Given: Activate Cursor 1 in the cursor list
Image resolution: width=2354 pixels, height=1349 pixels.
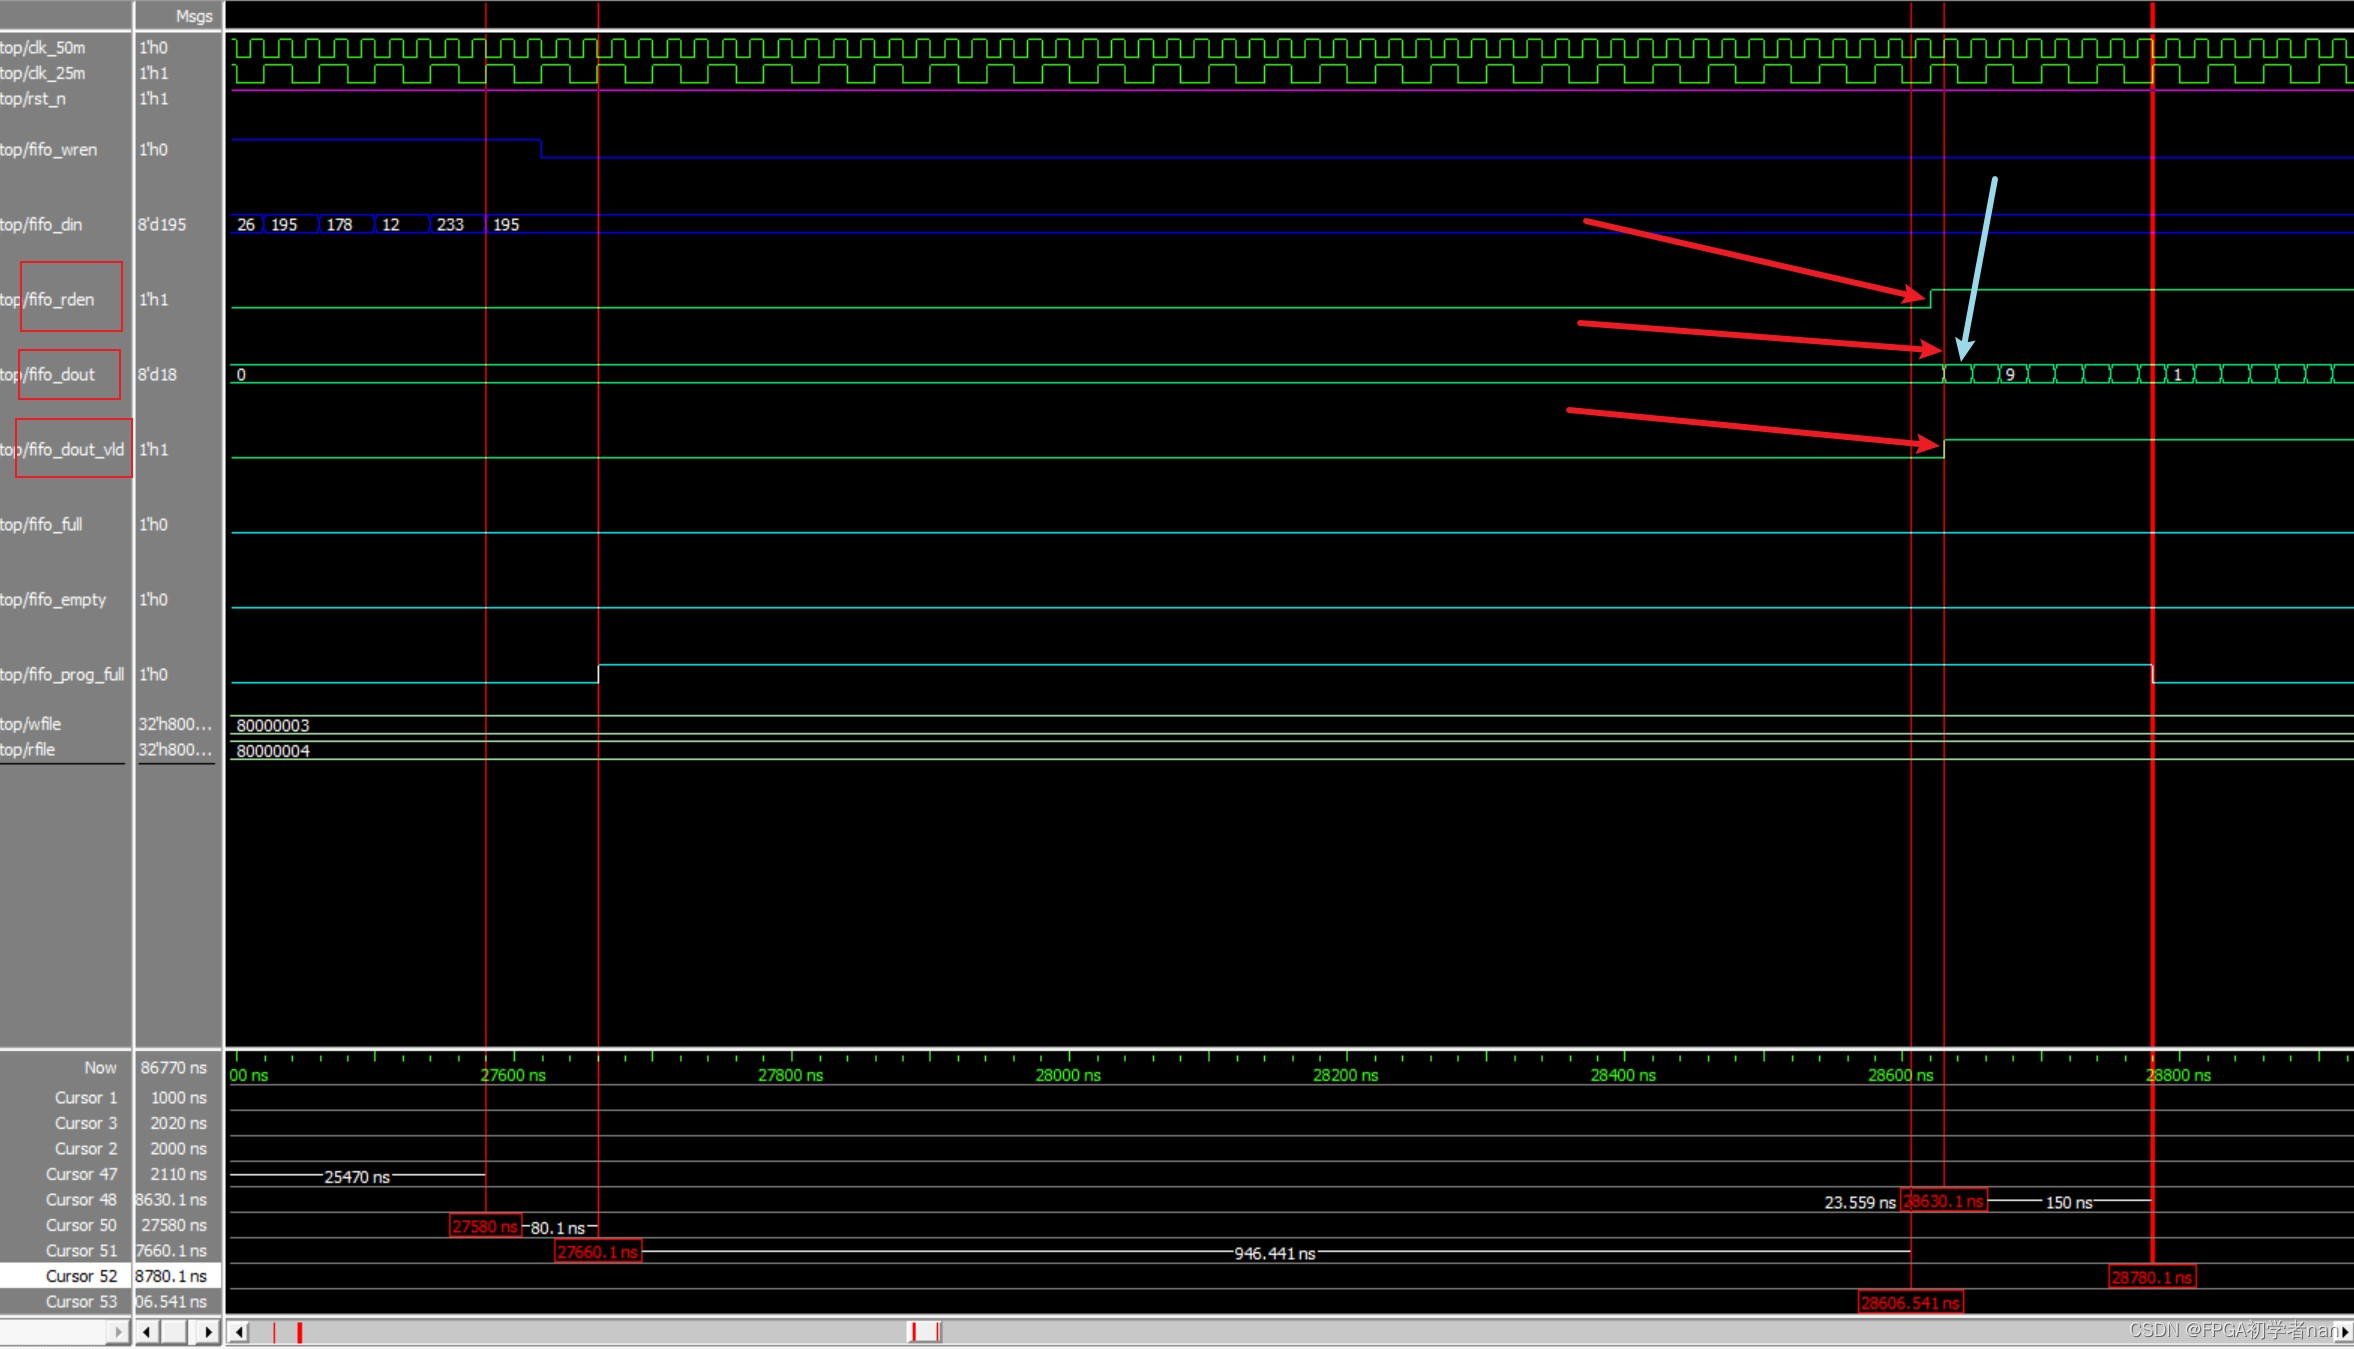Looking at the screenshot, I should tap(85, 1097).
